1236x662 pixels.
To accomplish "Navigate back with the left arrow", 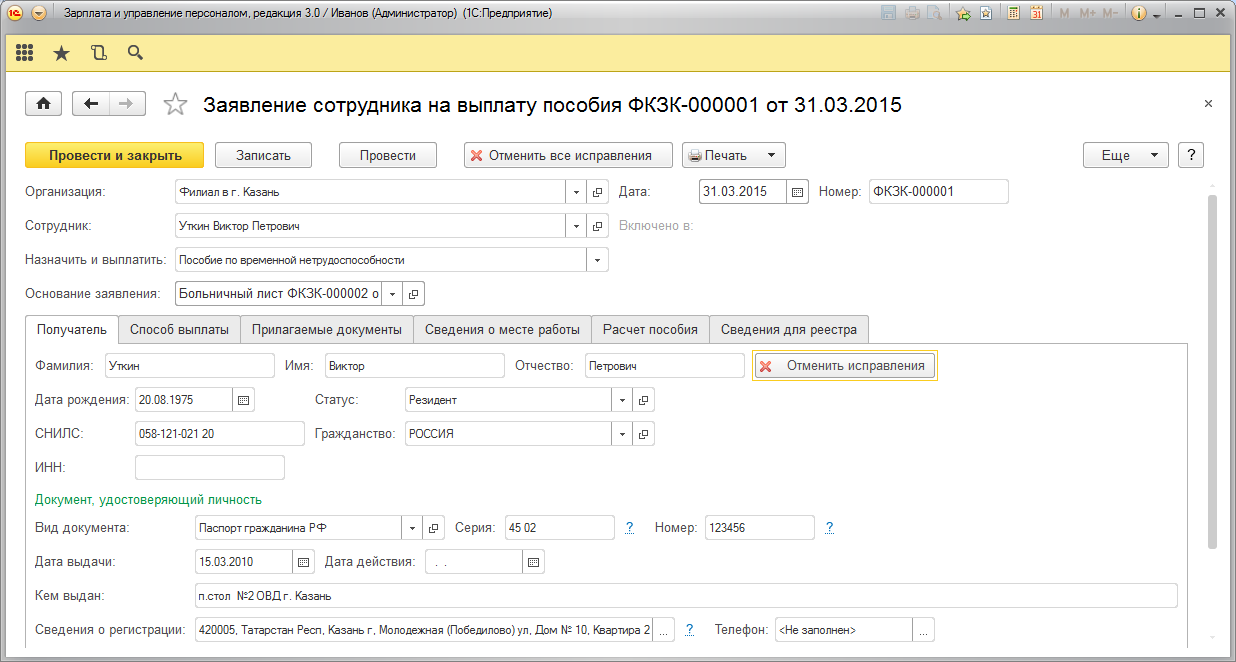I will click(92, 104).
